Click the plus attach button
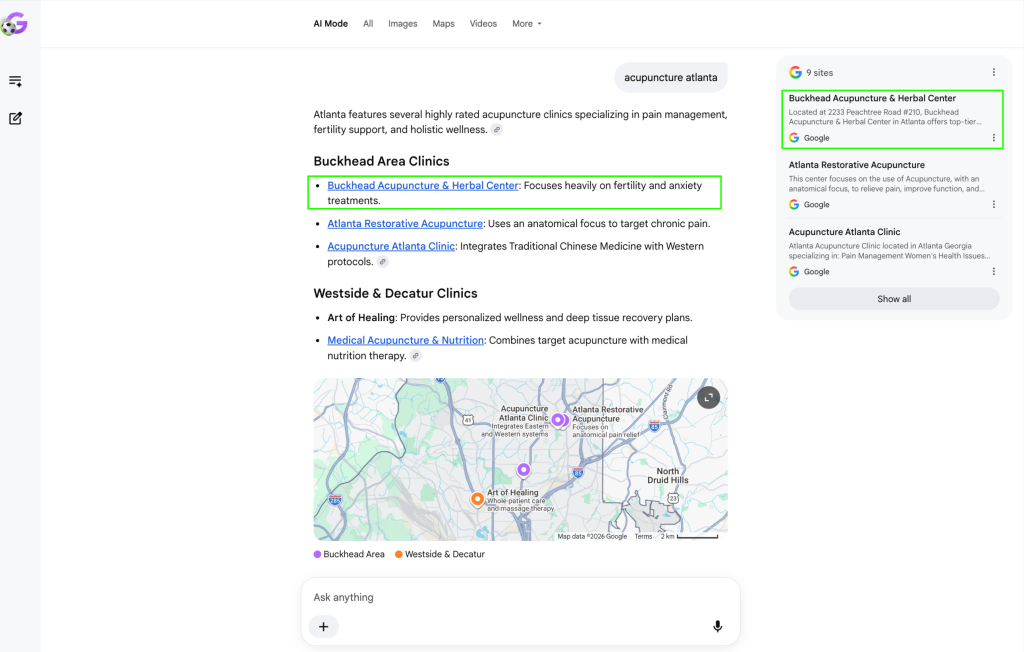The image size is (1024, 652). point(323,627)
